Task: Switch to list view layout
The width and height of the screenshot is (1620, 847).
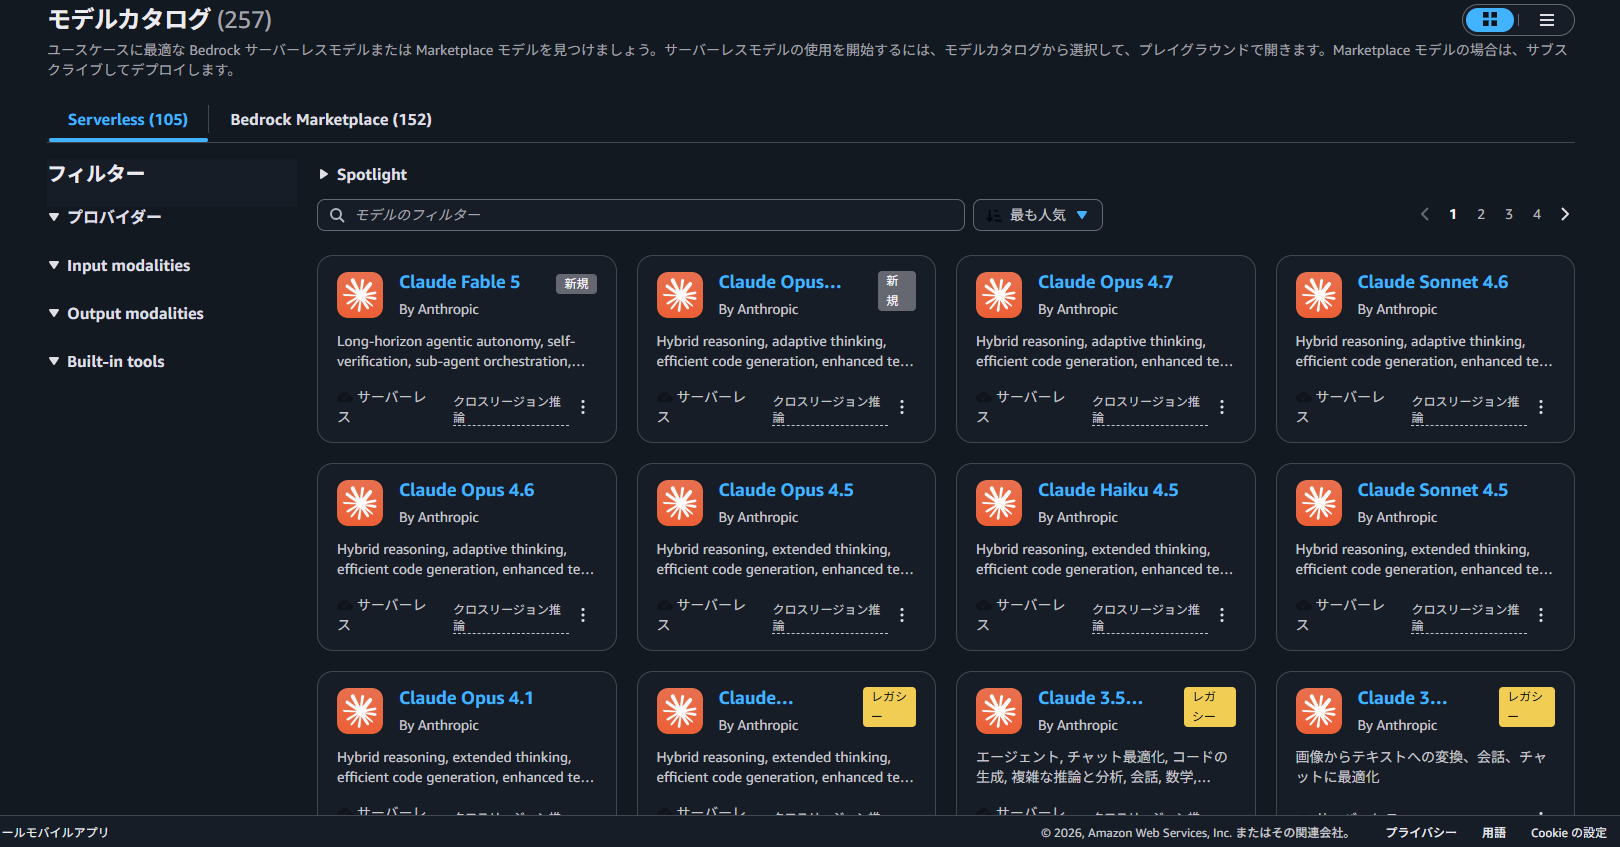Action: point(1546,20)
